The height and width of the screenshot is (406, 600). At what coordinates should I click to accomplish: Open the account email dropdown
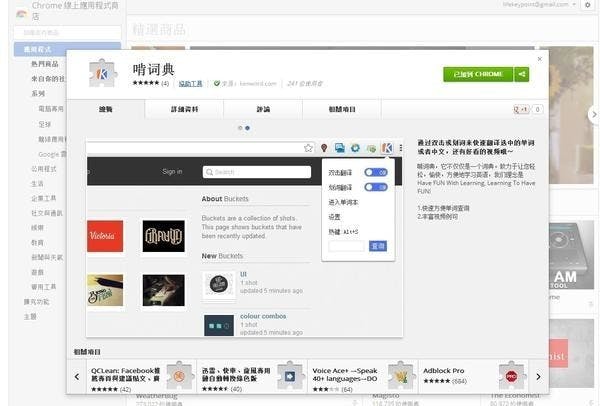tap(540, 5)
